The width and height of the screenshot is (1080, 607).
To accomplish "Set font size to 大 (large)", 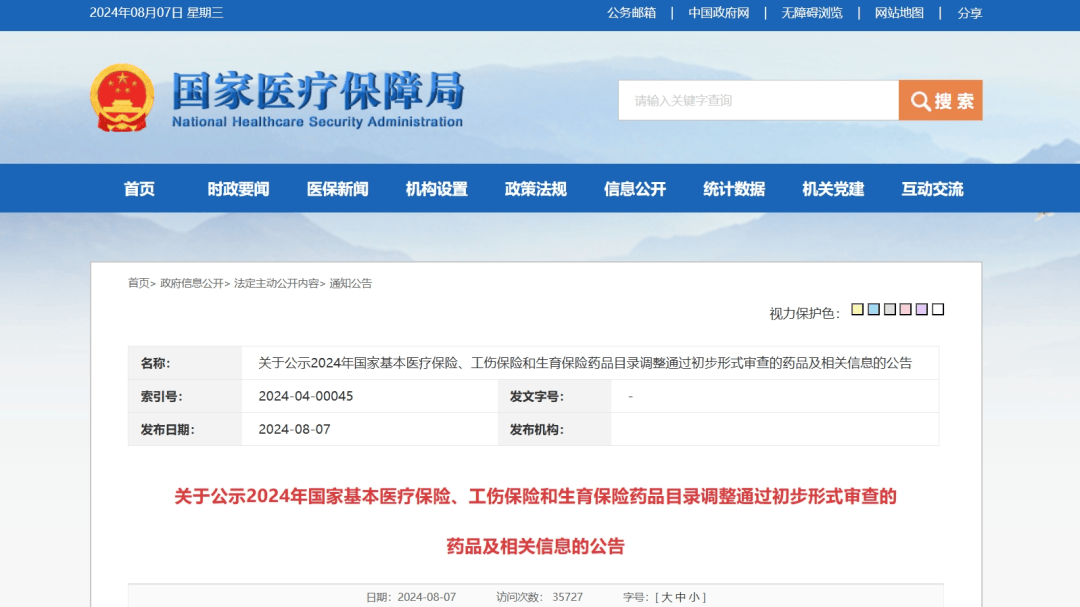I will tap(667, 597).
